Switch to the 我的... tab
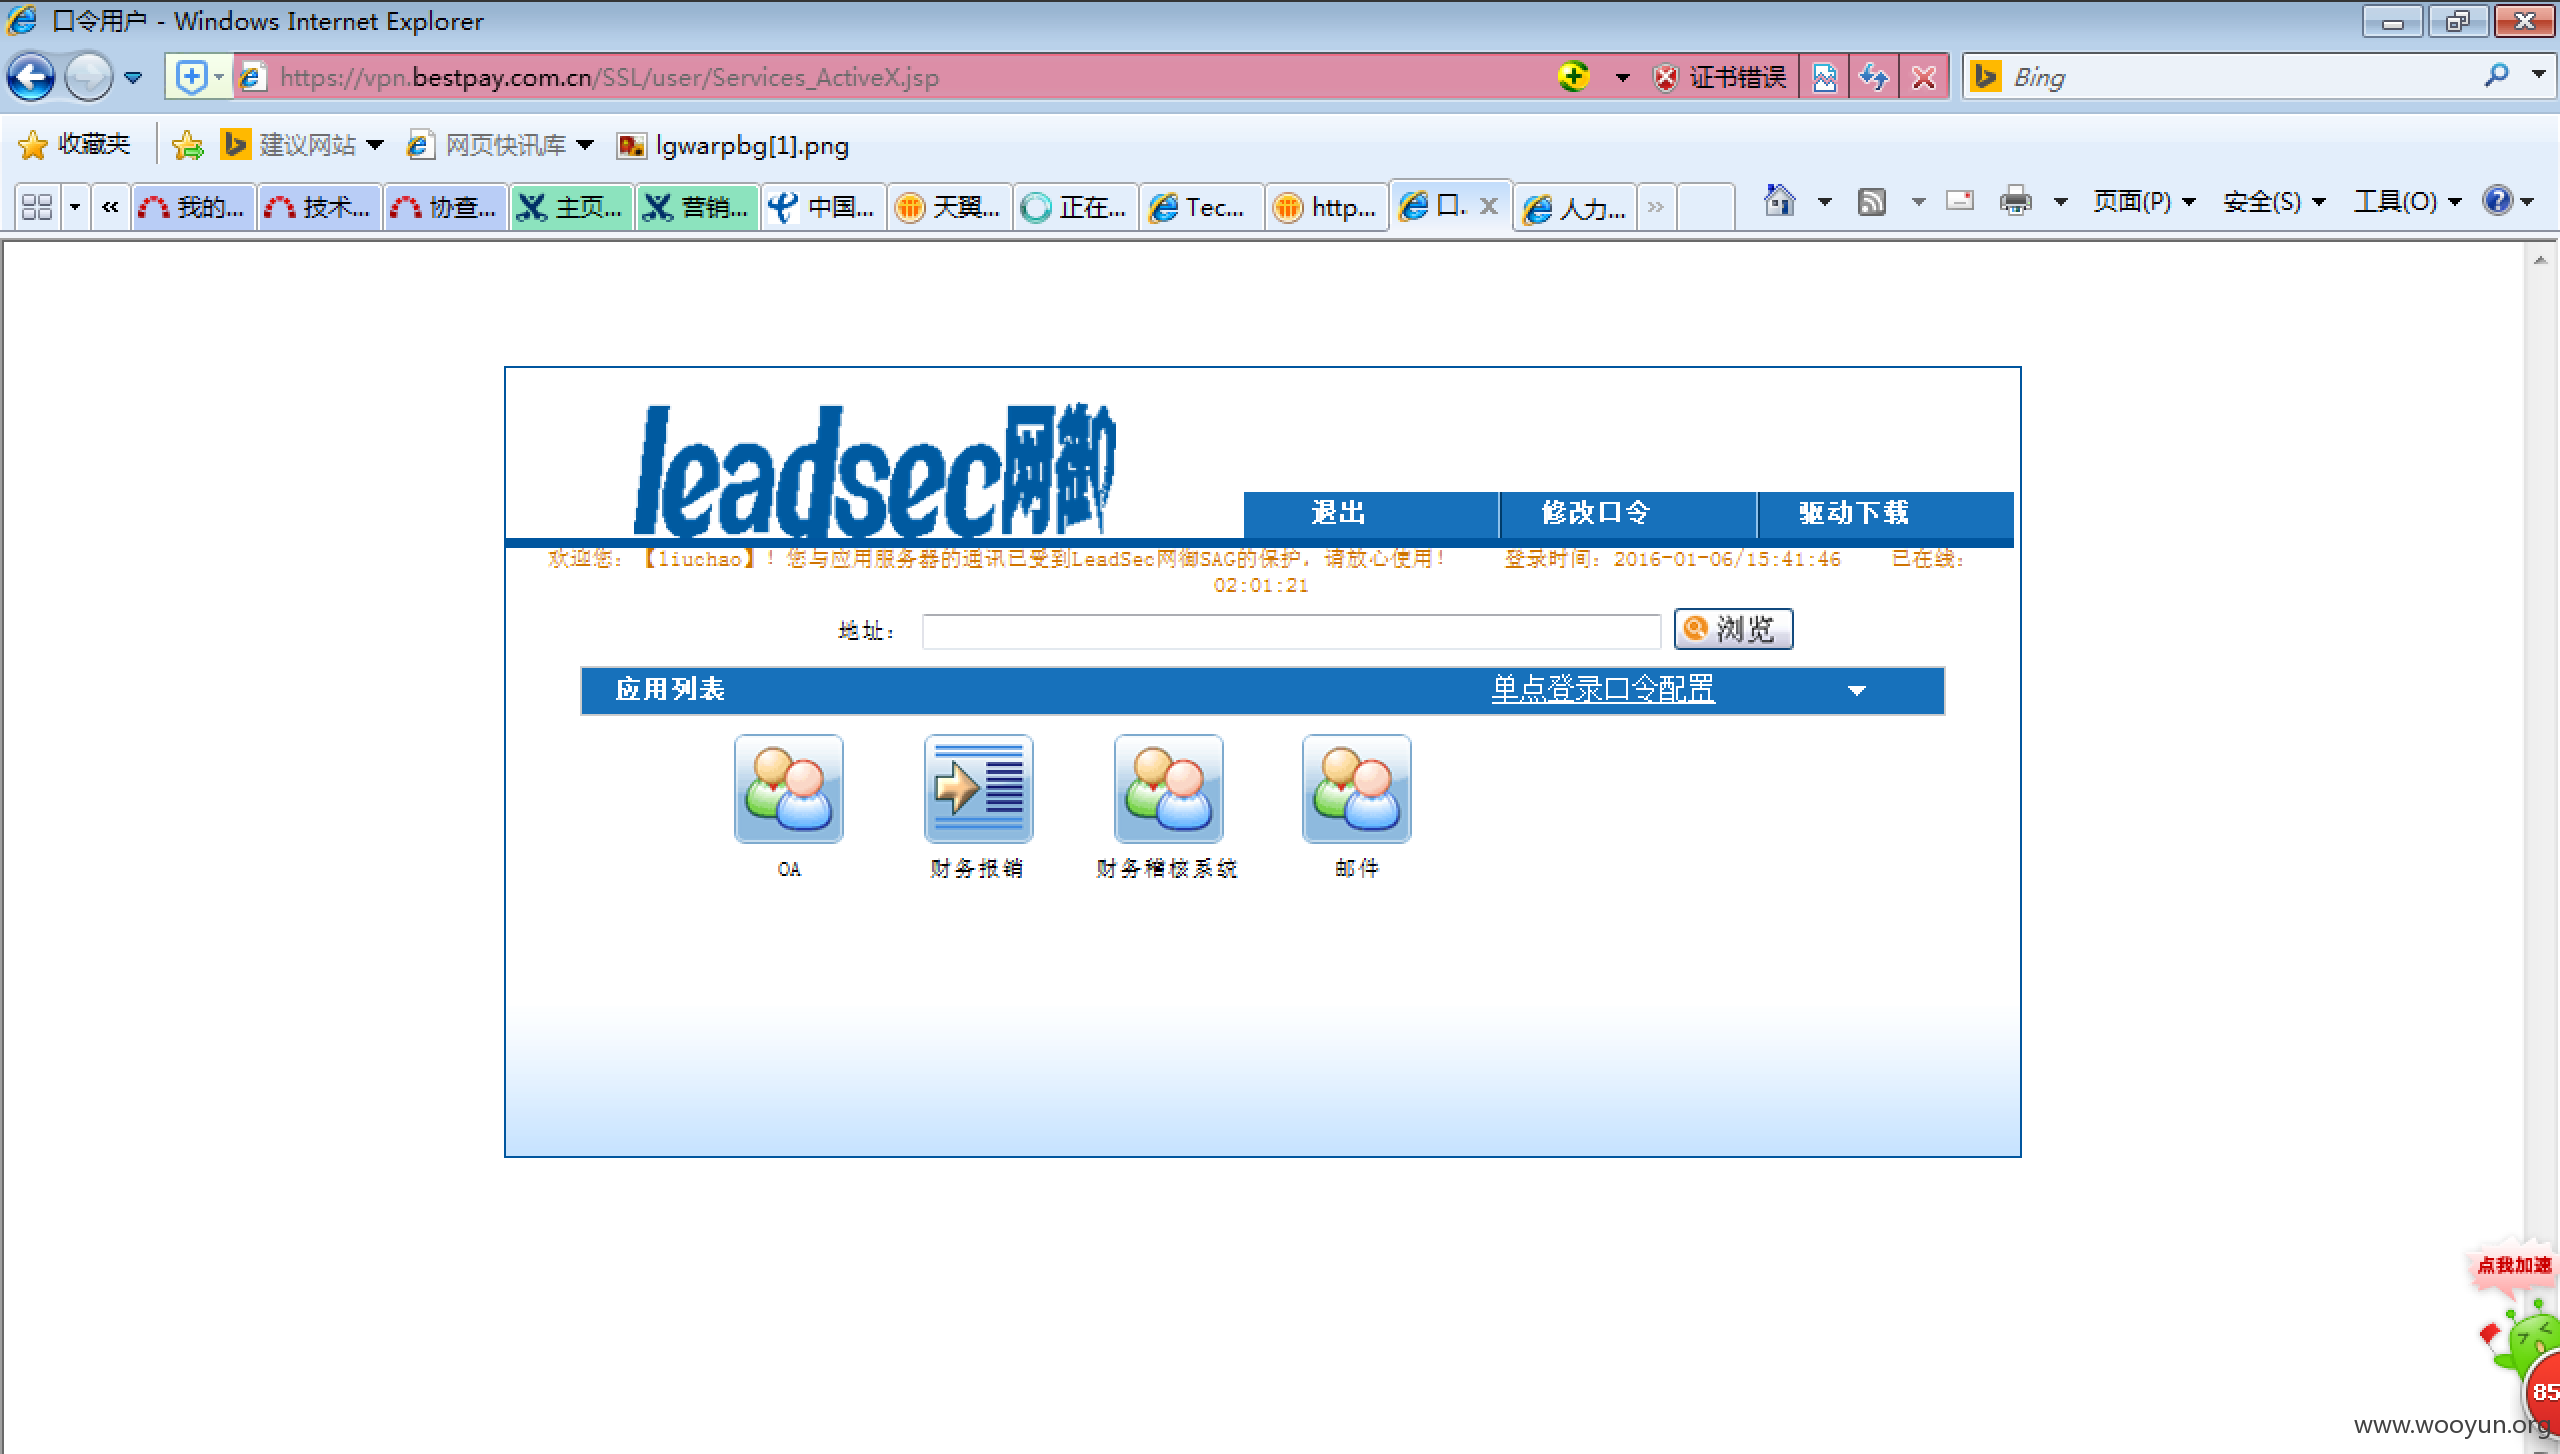 tap(193, 207)
